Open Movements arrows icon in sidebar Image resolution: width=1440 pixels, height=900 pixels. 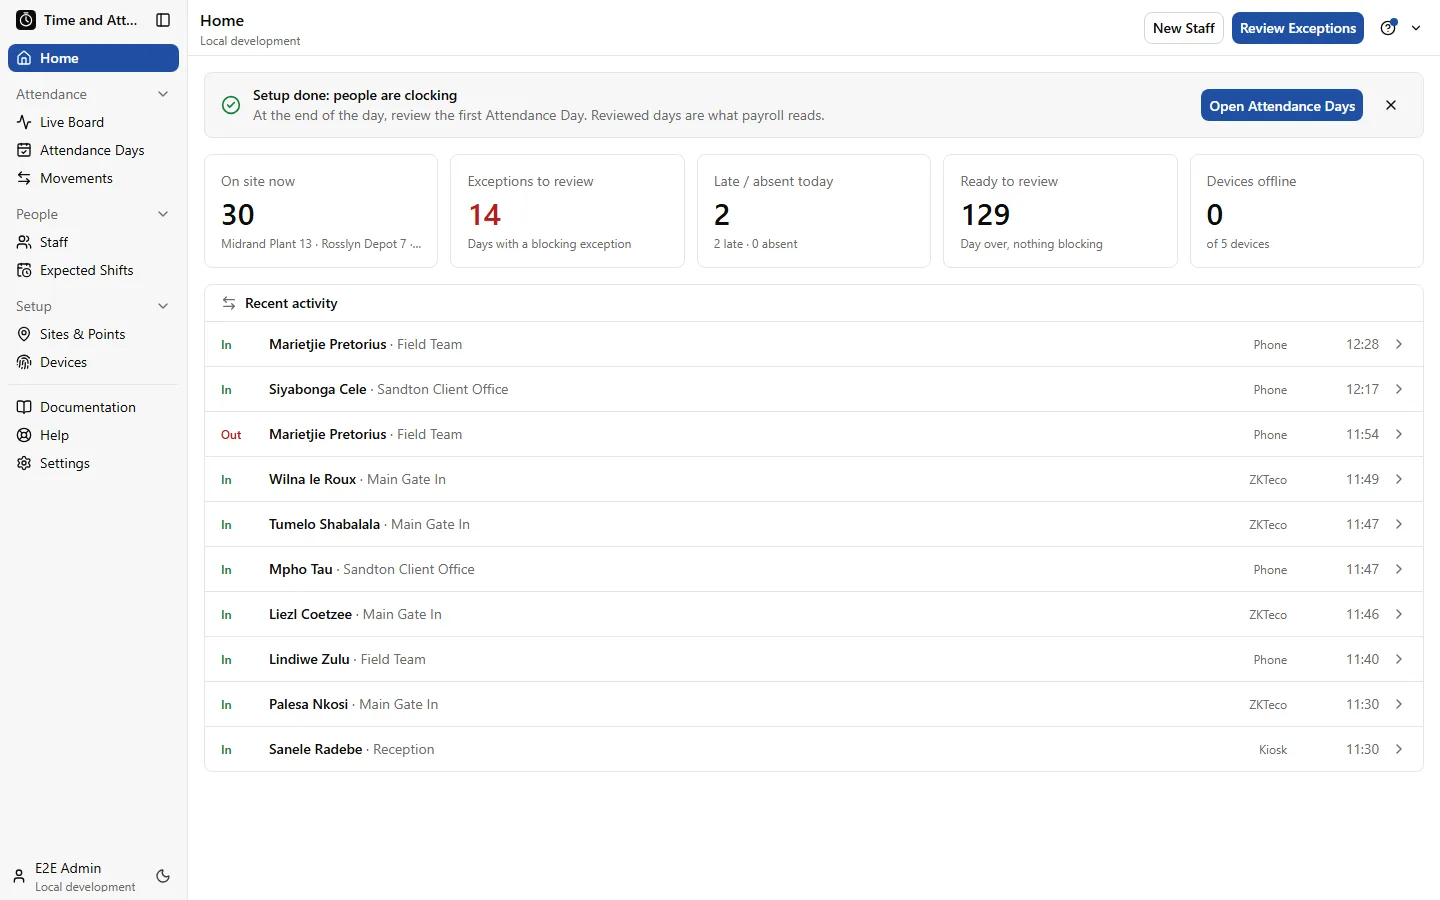tap(24, 178)
